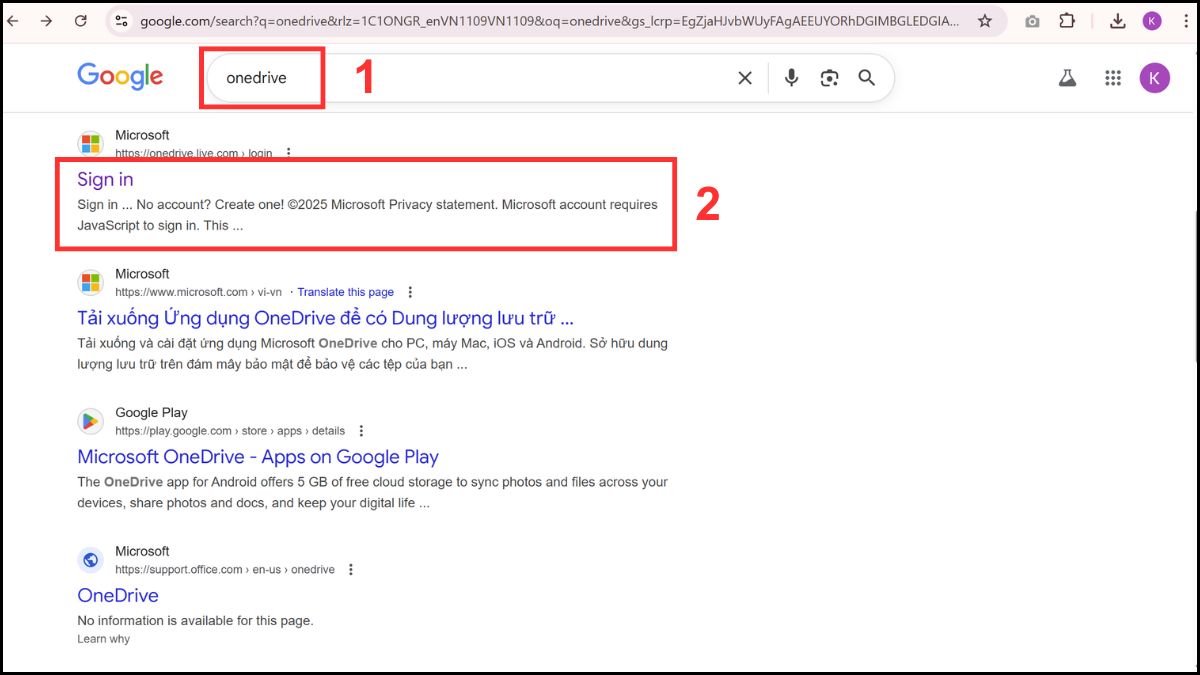
Task: Click the camera icon in browser toolbar
Action: click(1032, 21)
